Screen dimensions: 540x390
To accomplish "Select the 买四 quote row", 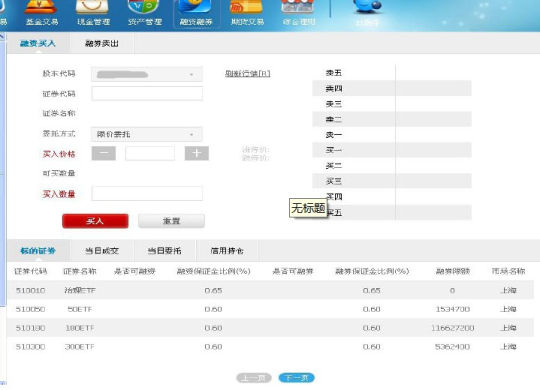I will [392, 196].
